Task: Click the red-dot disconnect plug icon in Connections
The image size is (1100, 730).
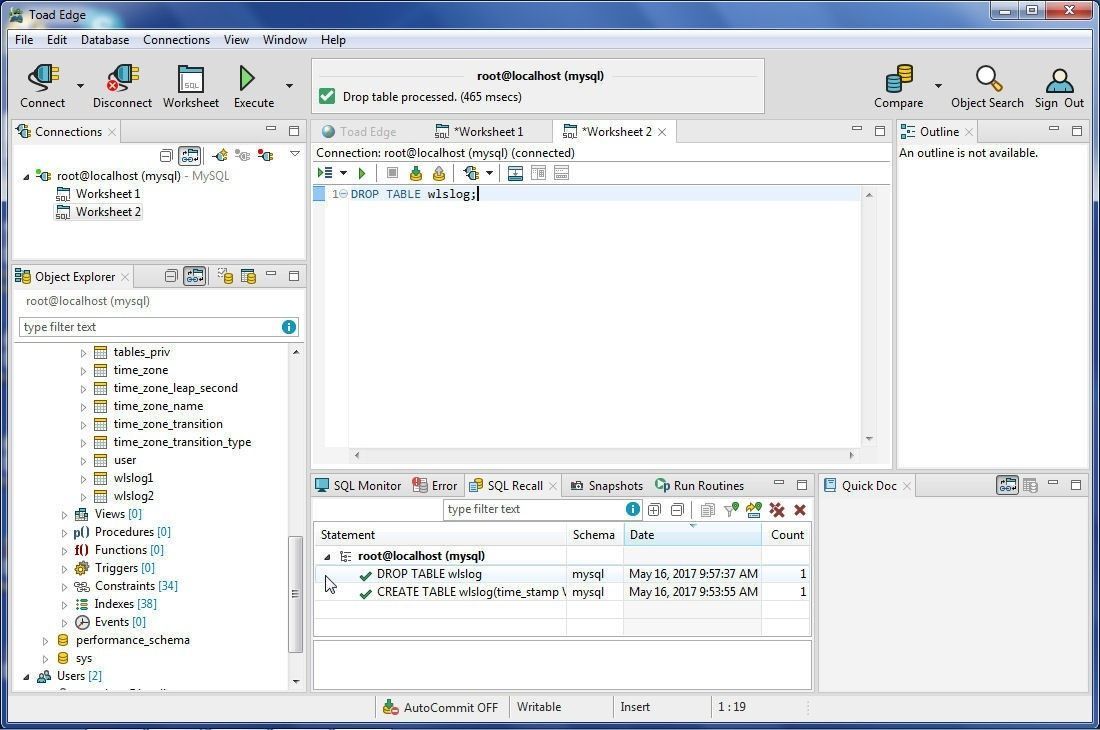Action: pos(265,155)
